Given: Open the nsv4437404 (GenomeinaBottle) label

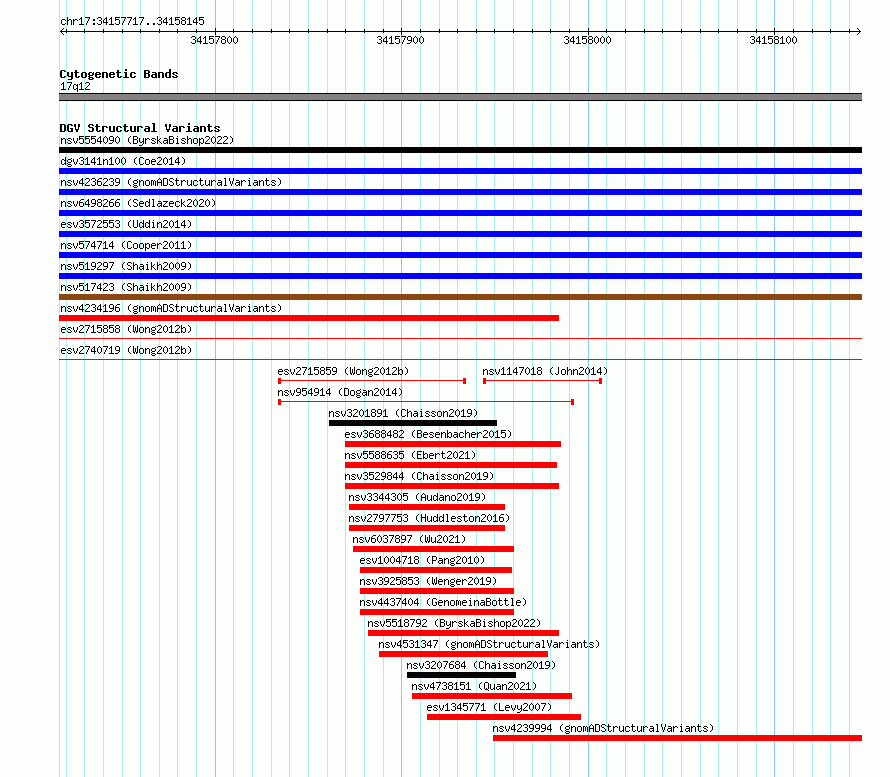Looking at the screenshot, I should click(443, 602).
